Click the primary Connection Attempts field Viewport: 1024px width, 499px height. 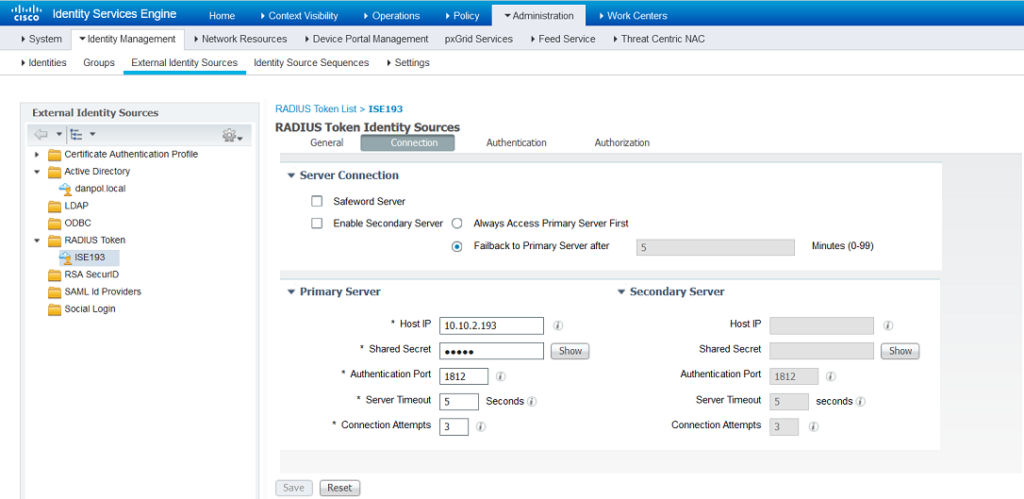pos(454,427)
